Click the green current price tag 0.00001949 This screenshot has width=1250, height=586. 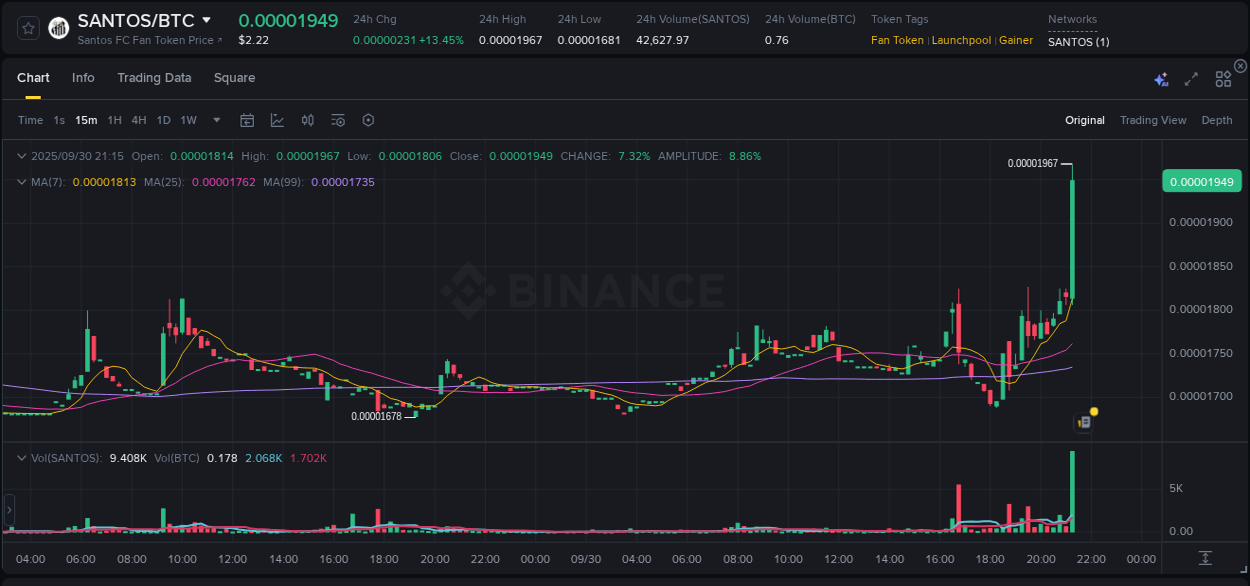click(1202, 181)
